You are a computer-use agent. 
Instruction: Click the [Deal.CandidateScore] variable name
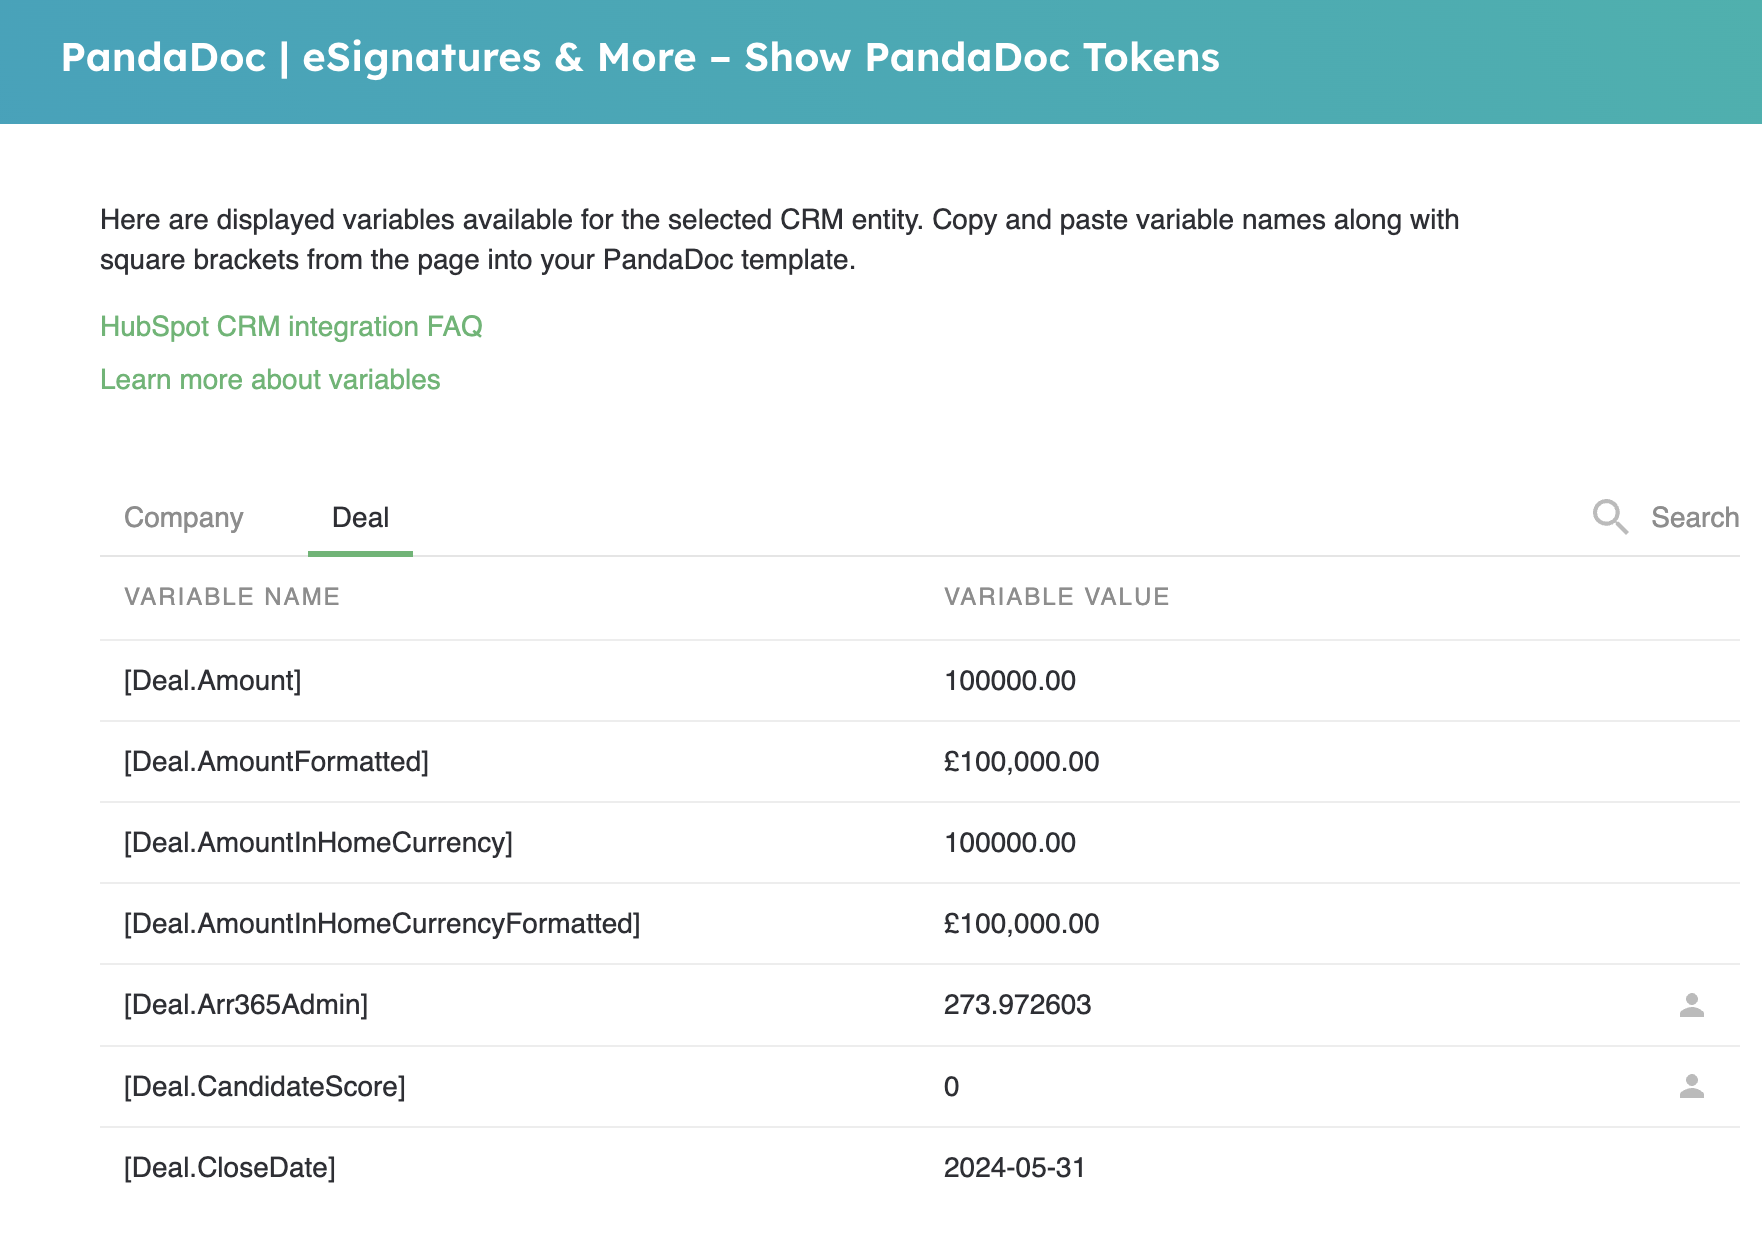click(264, 1086)
